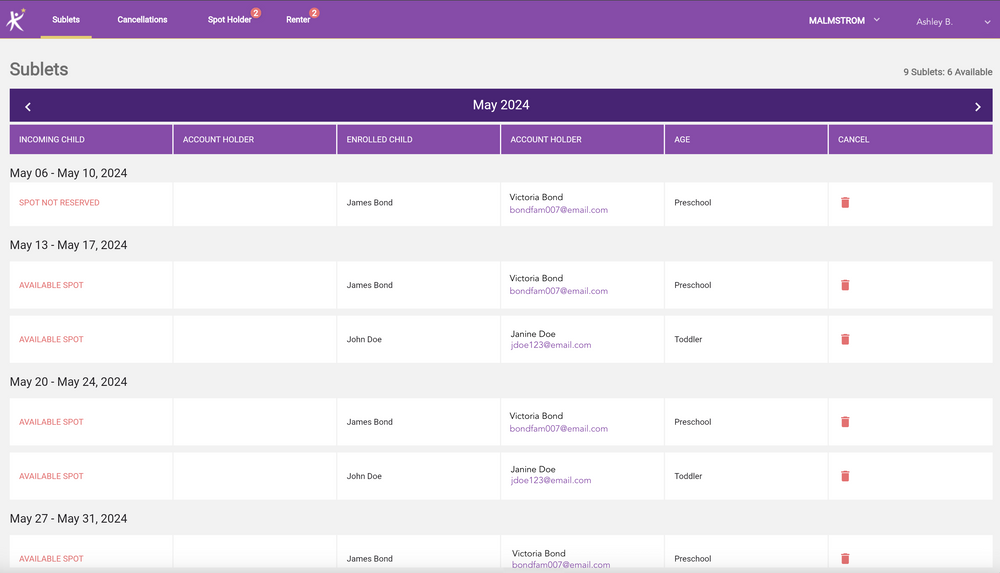
Task: Click the May 2024 month header
Action: (501, 105)
